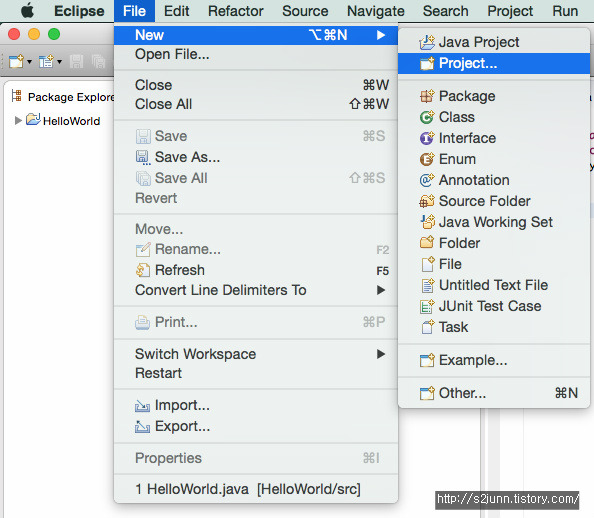
Task: Click the HelloWorld project folder icon
Action: [33, 120]
